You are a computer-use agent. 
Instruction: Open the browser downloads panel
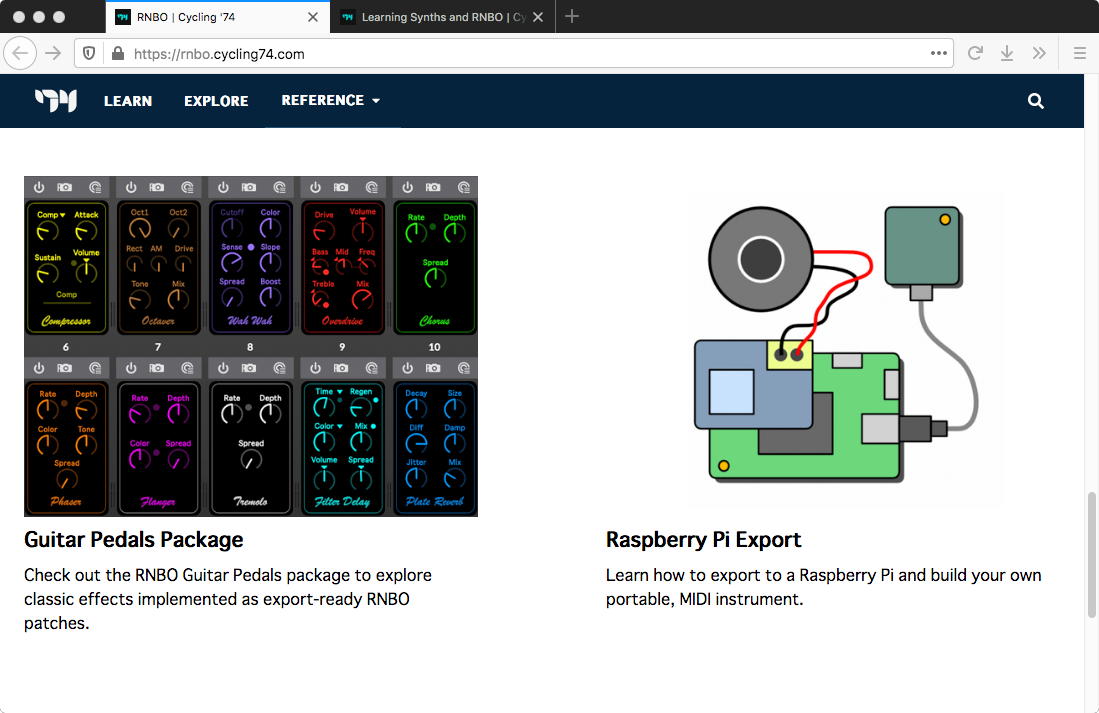[1006, 53]
